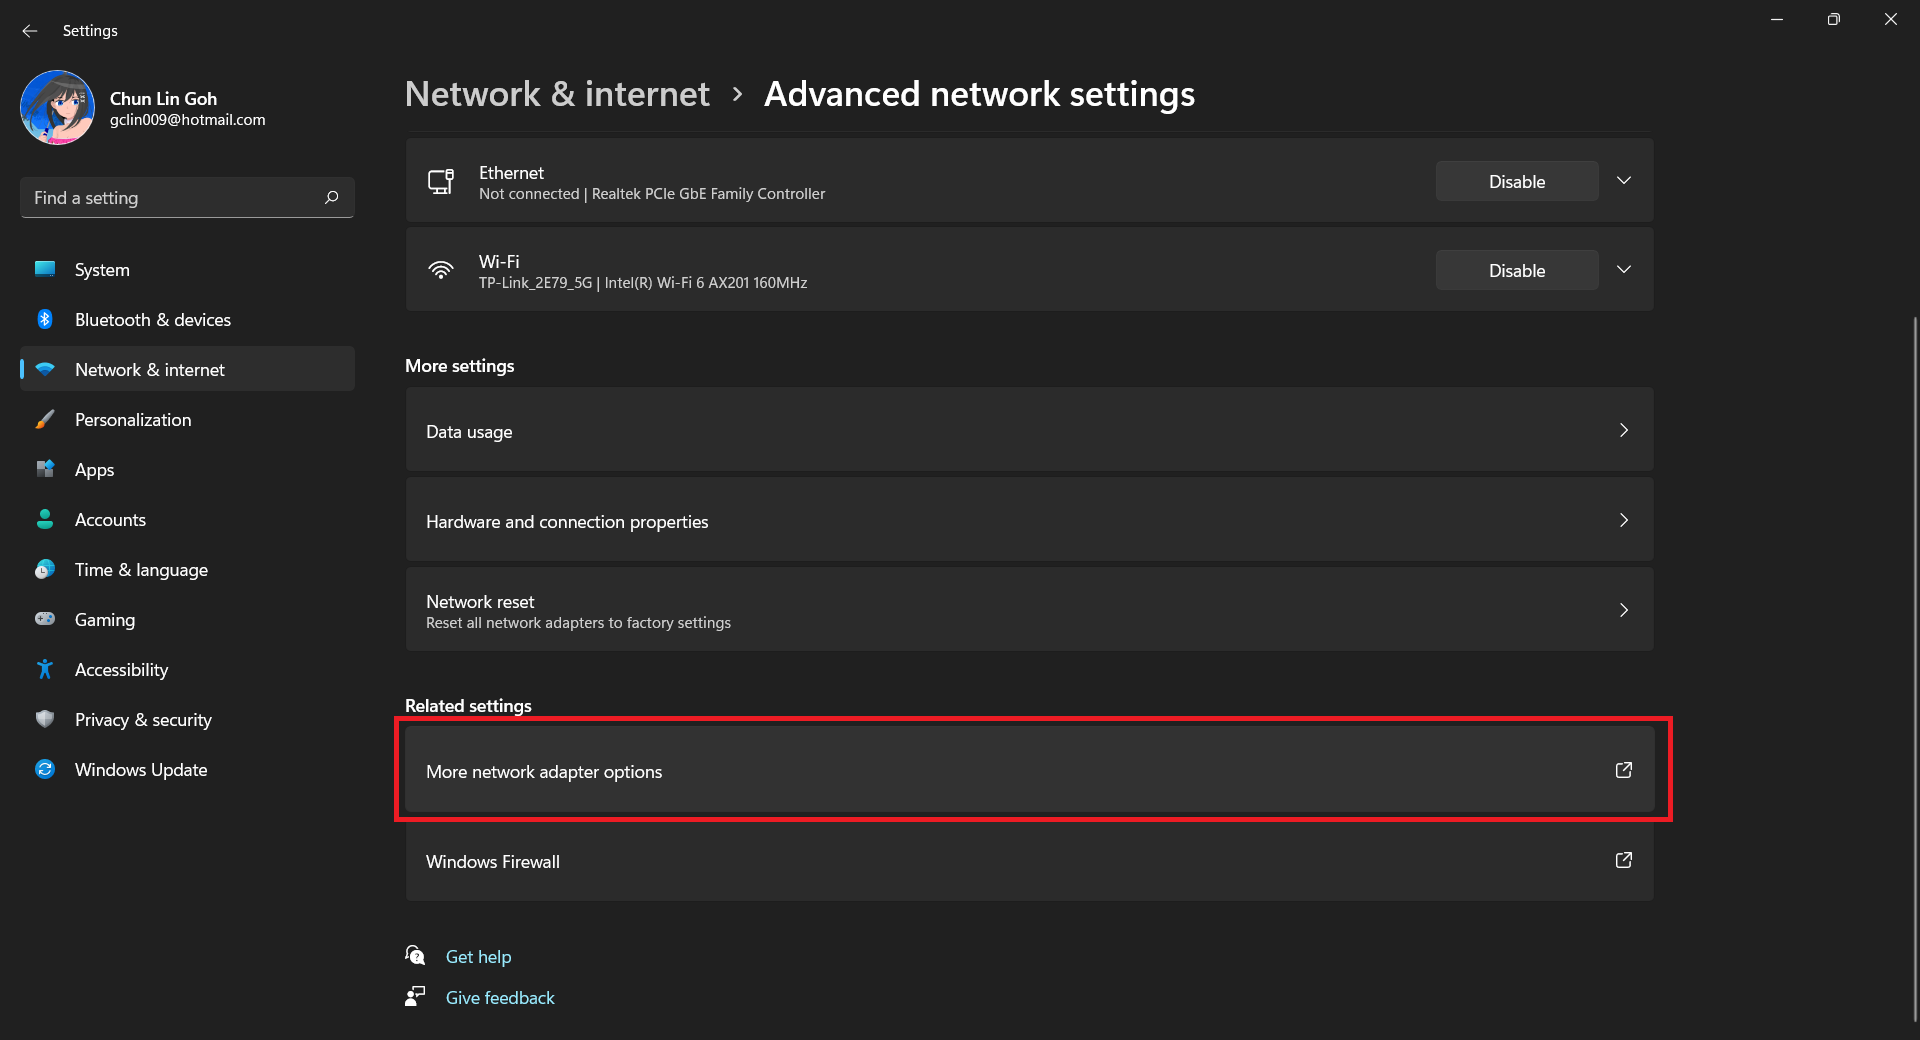Open Windows Update from sidebar
The width and height of the screenshot is (1920, 1040).
141,770
